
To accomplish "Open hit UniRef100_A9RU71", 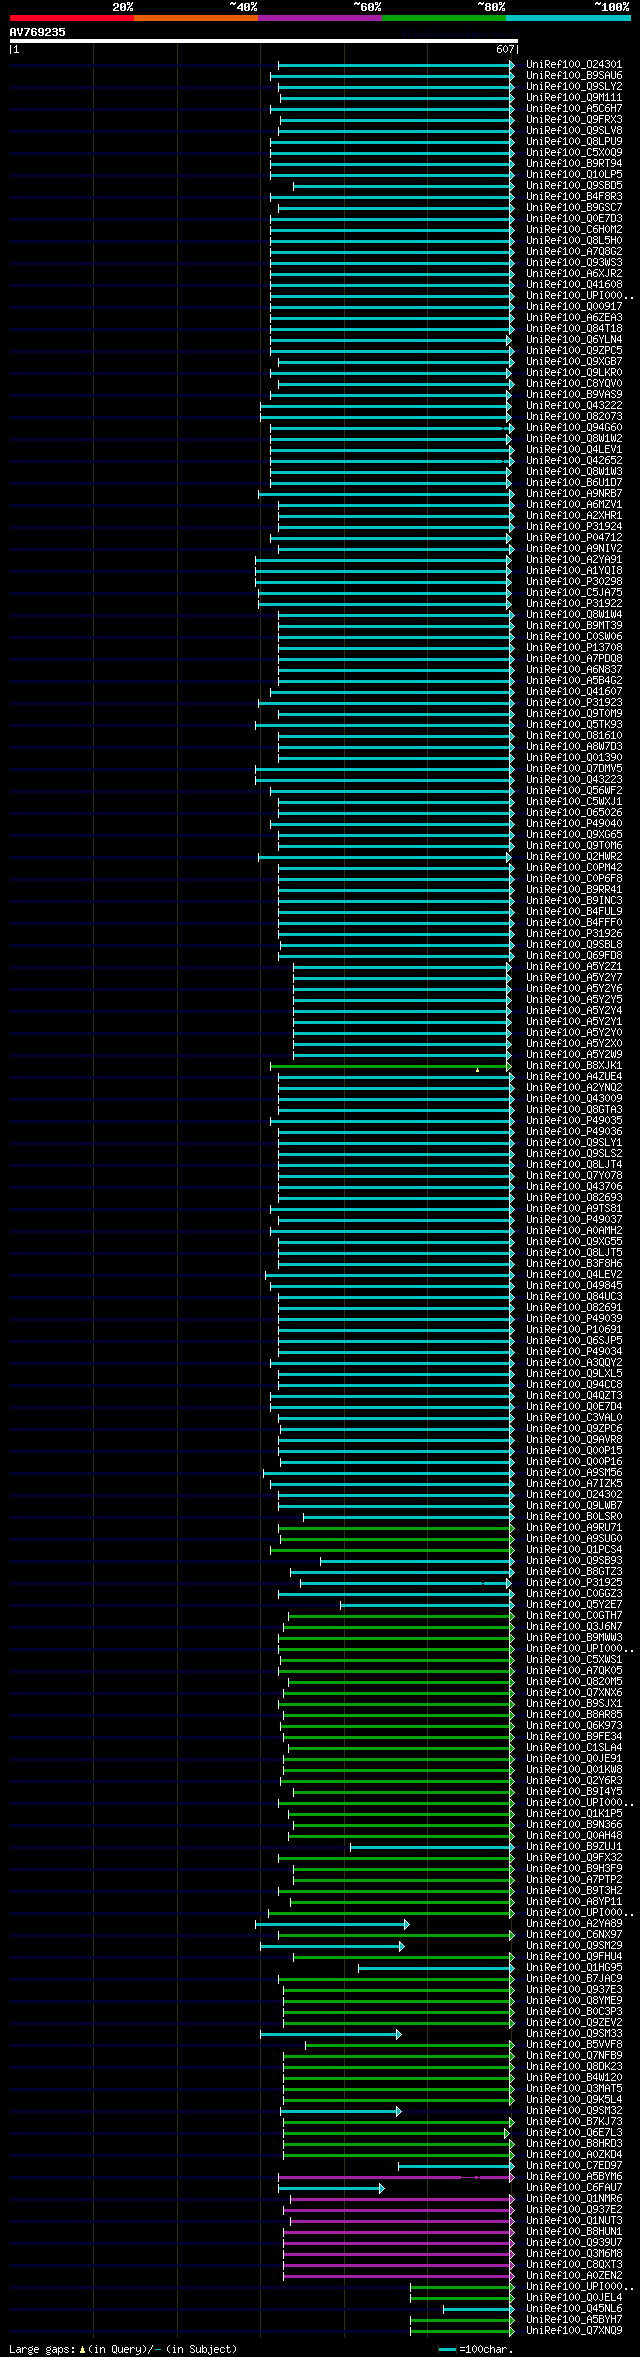I will 574,1527.
